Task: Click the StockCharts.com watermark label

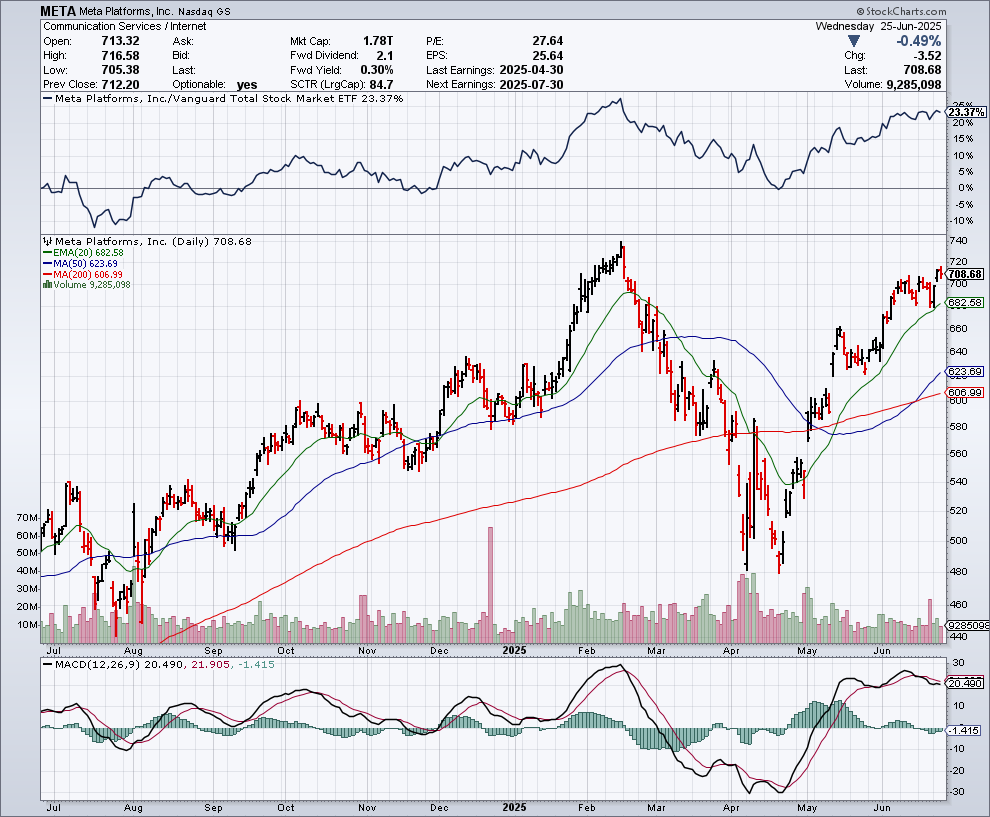Action: 902,11
